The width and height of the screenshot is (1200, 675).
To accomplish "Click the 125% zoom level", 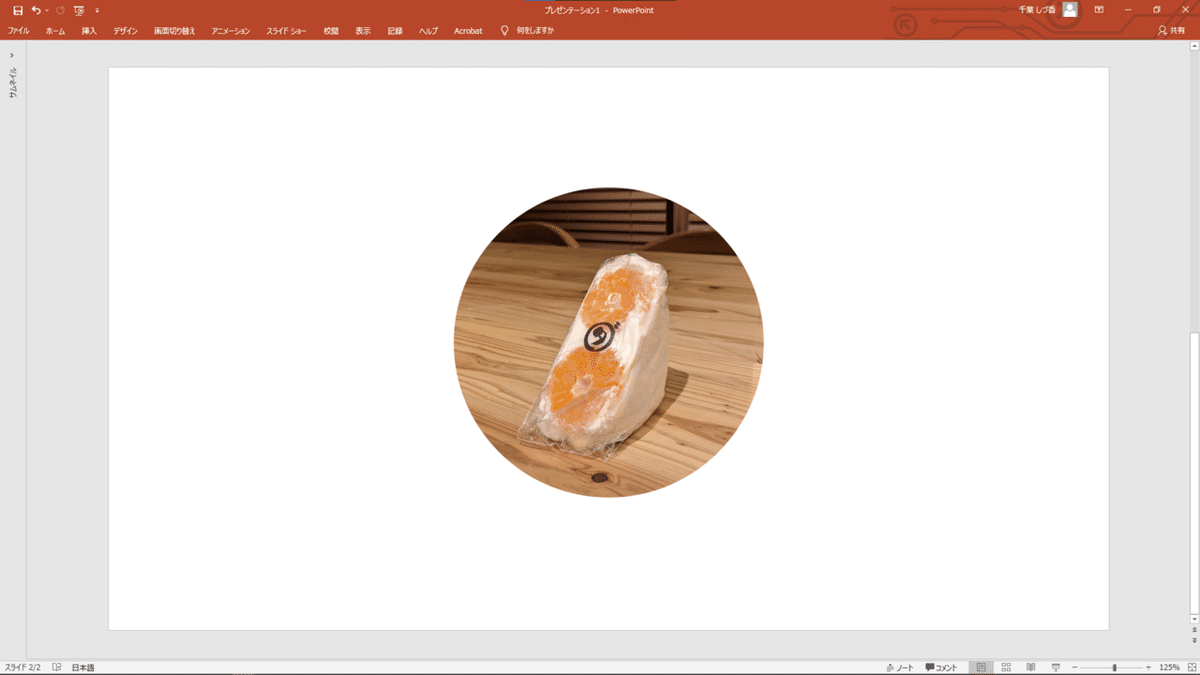I will (1169, 667).
